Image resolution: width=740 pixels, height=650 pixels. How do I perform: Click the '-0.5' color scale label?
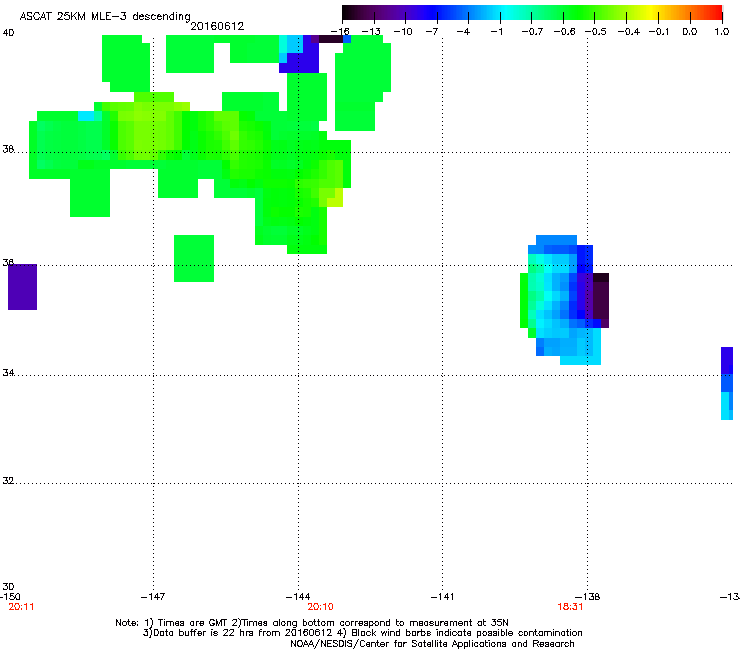coord(596,32)
